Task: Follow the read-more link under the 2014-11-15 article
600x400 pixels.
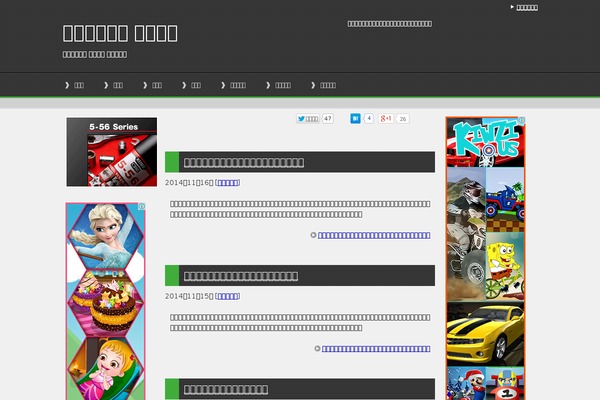Action: (376, 349)
